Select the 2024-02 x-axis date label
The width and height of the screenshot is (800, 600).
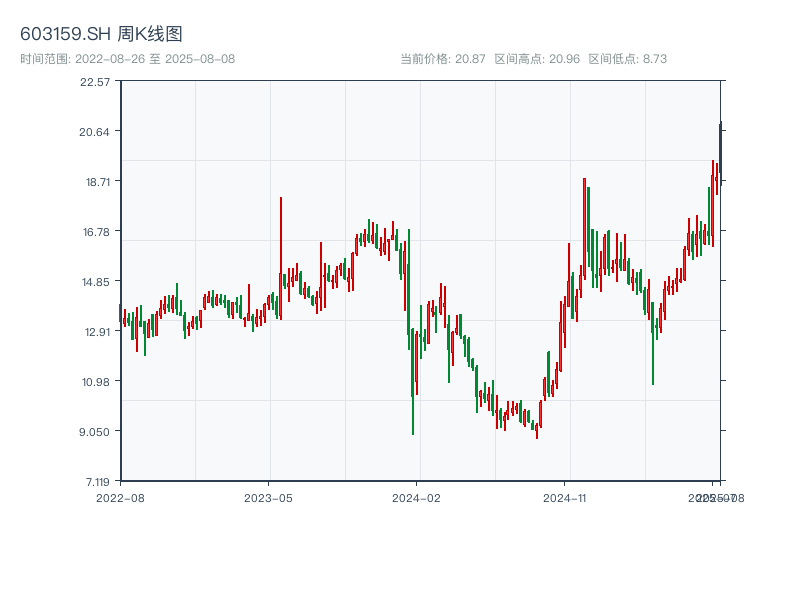click(x=417, y=497)
